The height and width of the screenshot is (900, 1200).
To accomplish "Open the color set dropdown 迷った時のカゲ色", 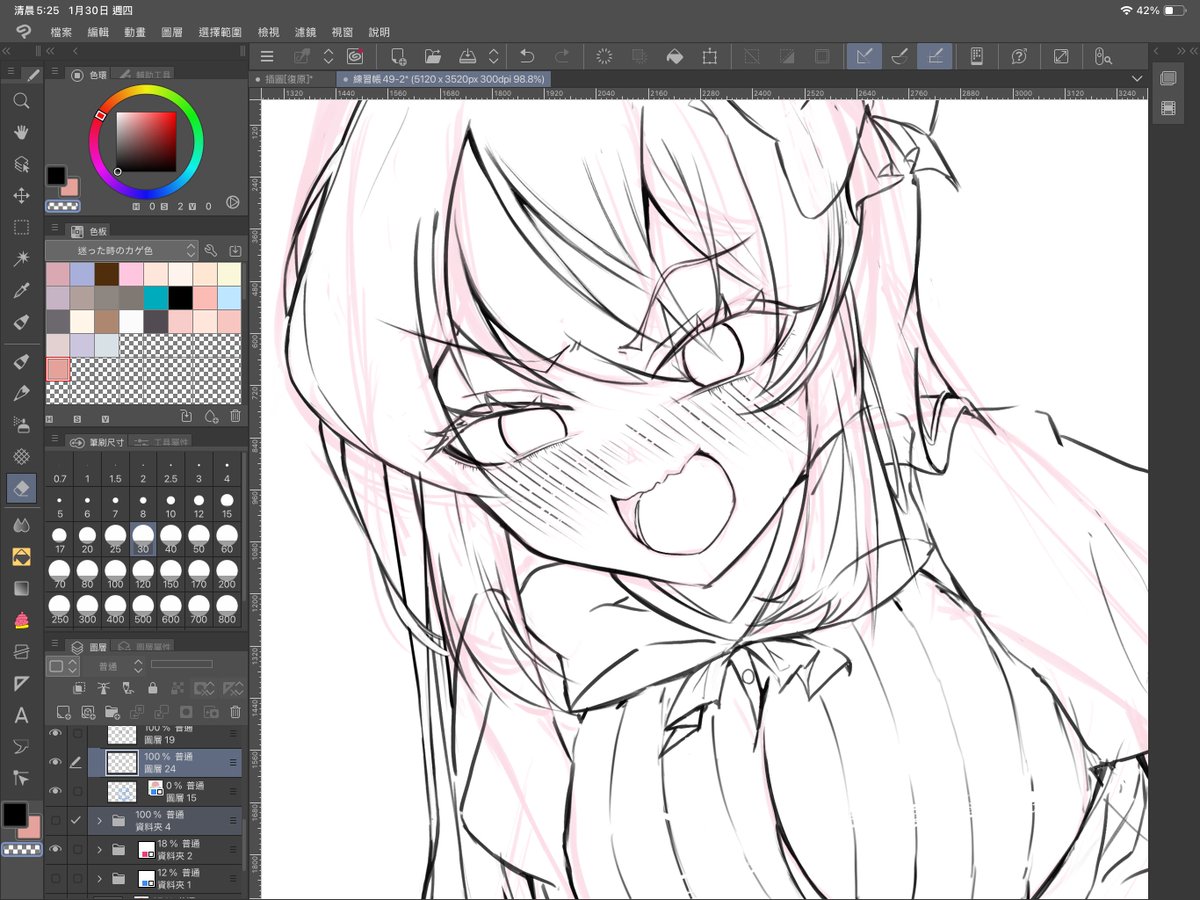I will click(122, 250).
